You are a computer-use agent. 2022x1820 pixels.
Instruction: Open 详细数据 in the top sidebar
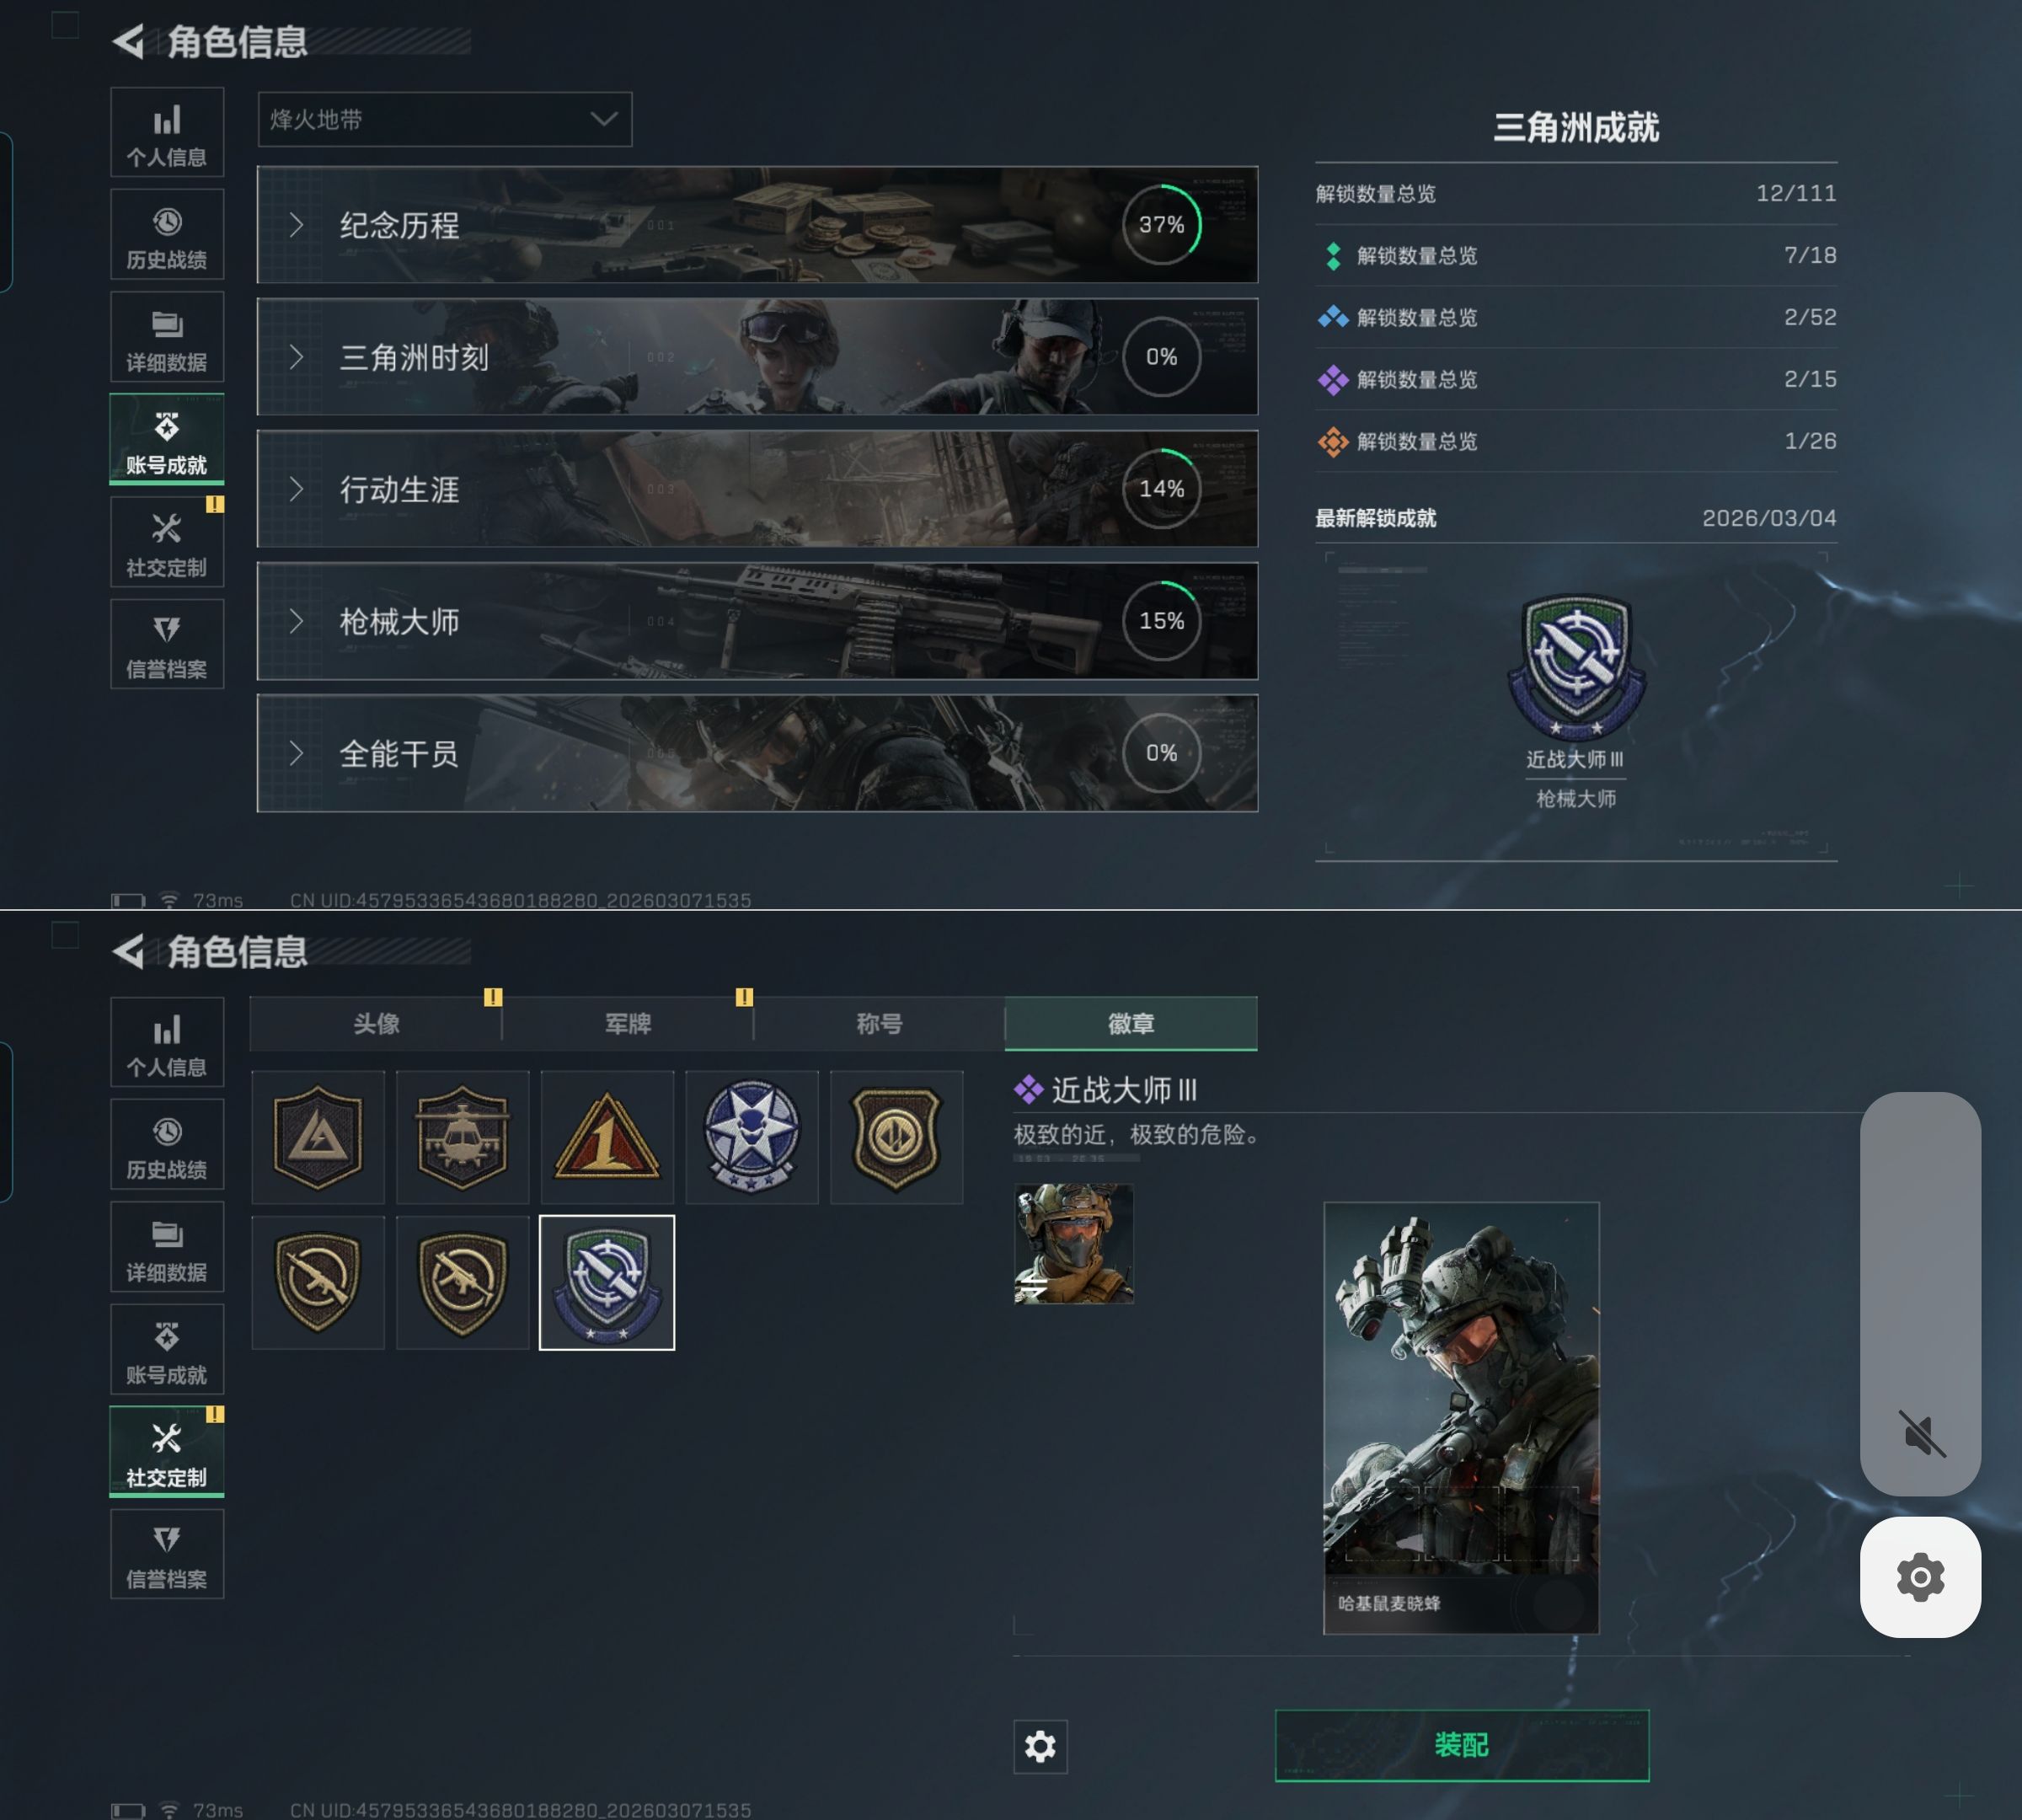pyautogui.click(x=167, y=337)
